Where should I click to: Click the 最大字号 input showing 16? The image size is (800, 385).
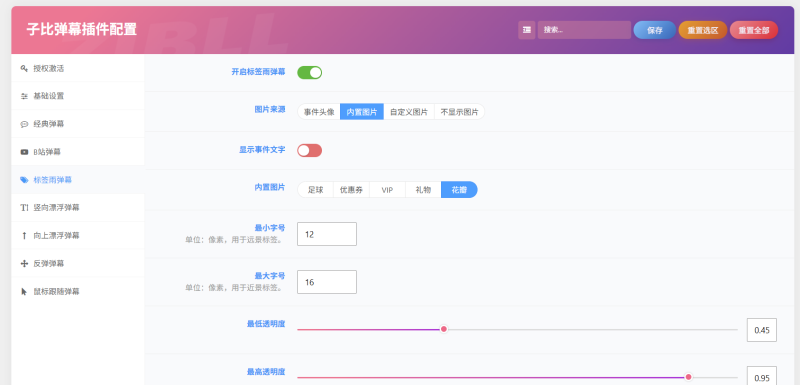pyautogui.click(x=327, y=282)
